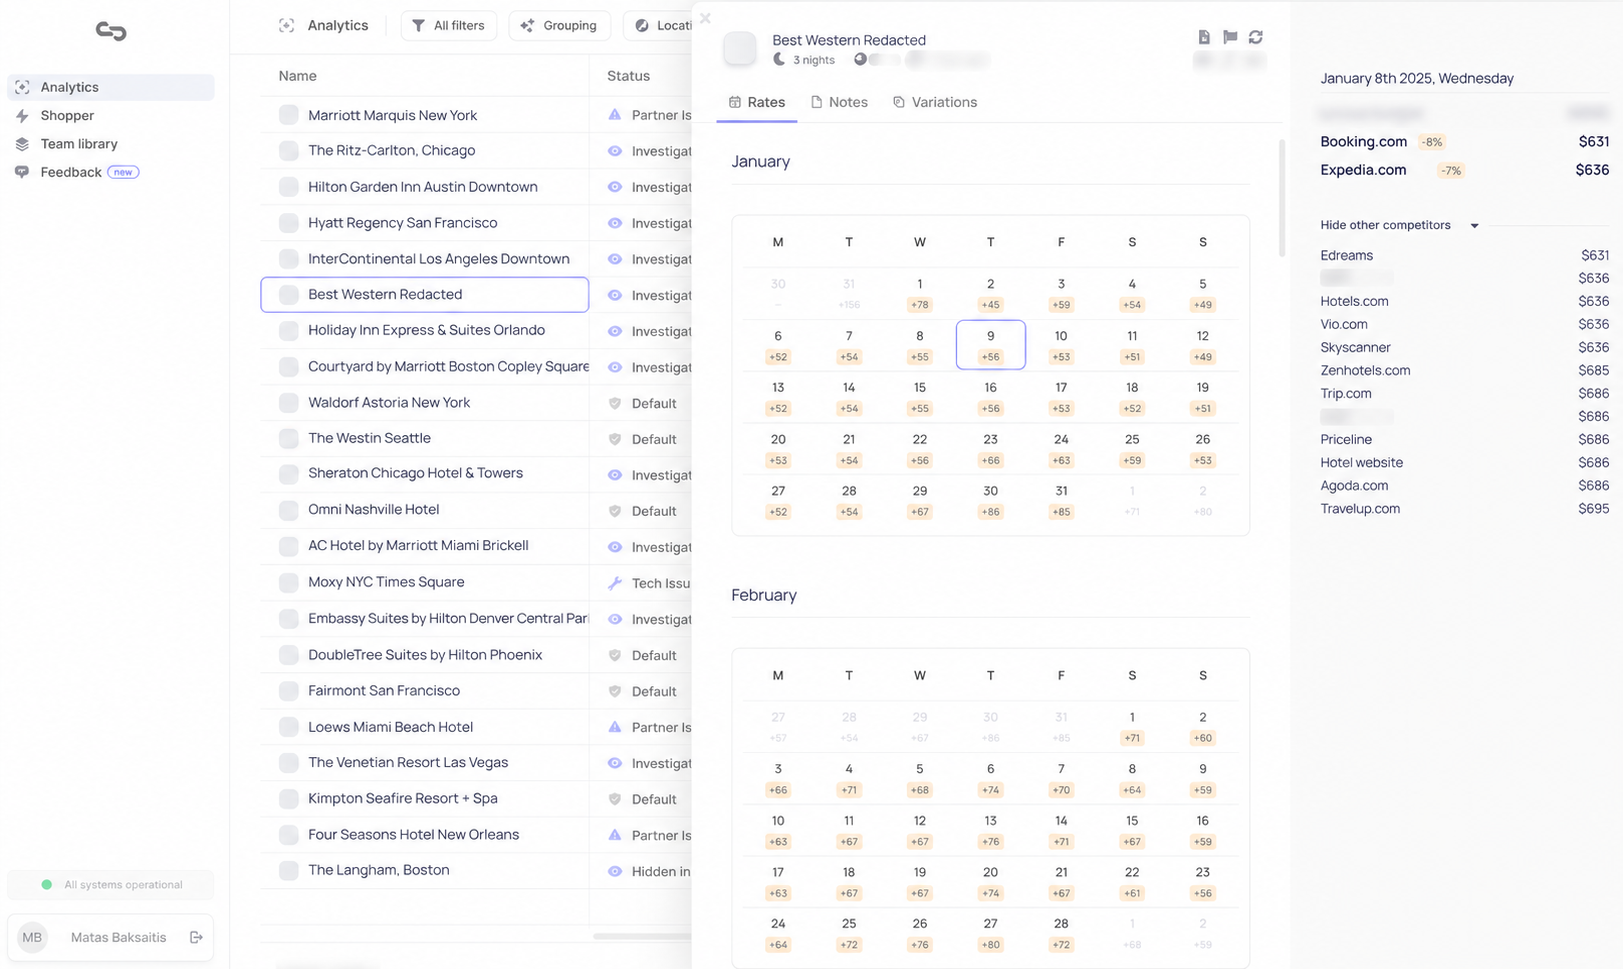The width and height of the screenshot is (1623, 969).
Task: Open the Location filter button
Action: [x=658, y=25]
